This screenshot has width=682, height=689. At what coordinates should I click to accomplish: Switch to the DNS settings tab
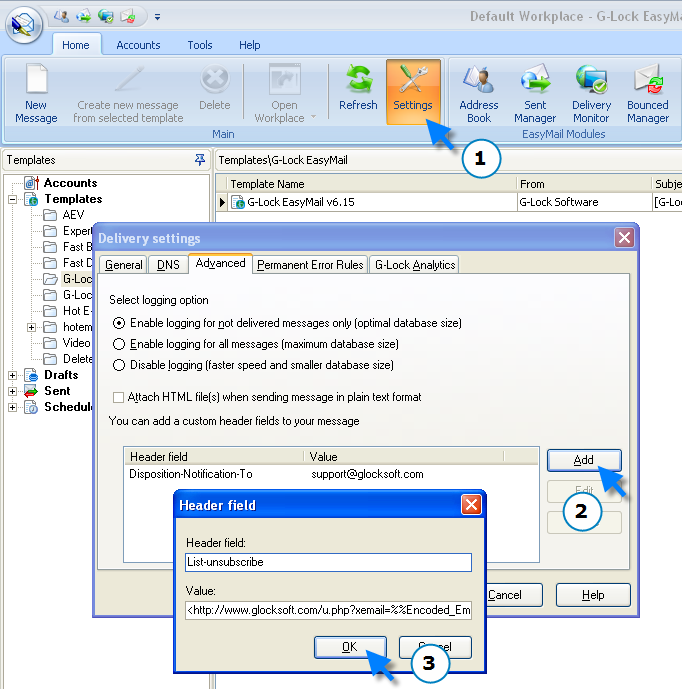[168, 265]
